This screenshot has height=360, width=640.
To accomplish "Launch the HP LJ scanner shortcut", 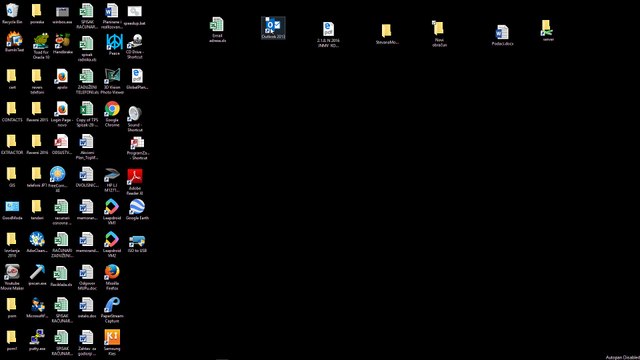I will click(111, 180).
